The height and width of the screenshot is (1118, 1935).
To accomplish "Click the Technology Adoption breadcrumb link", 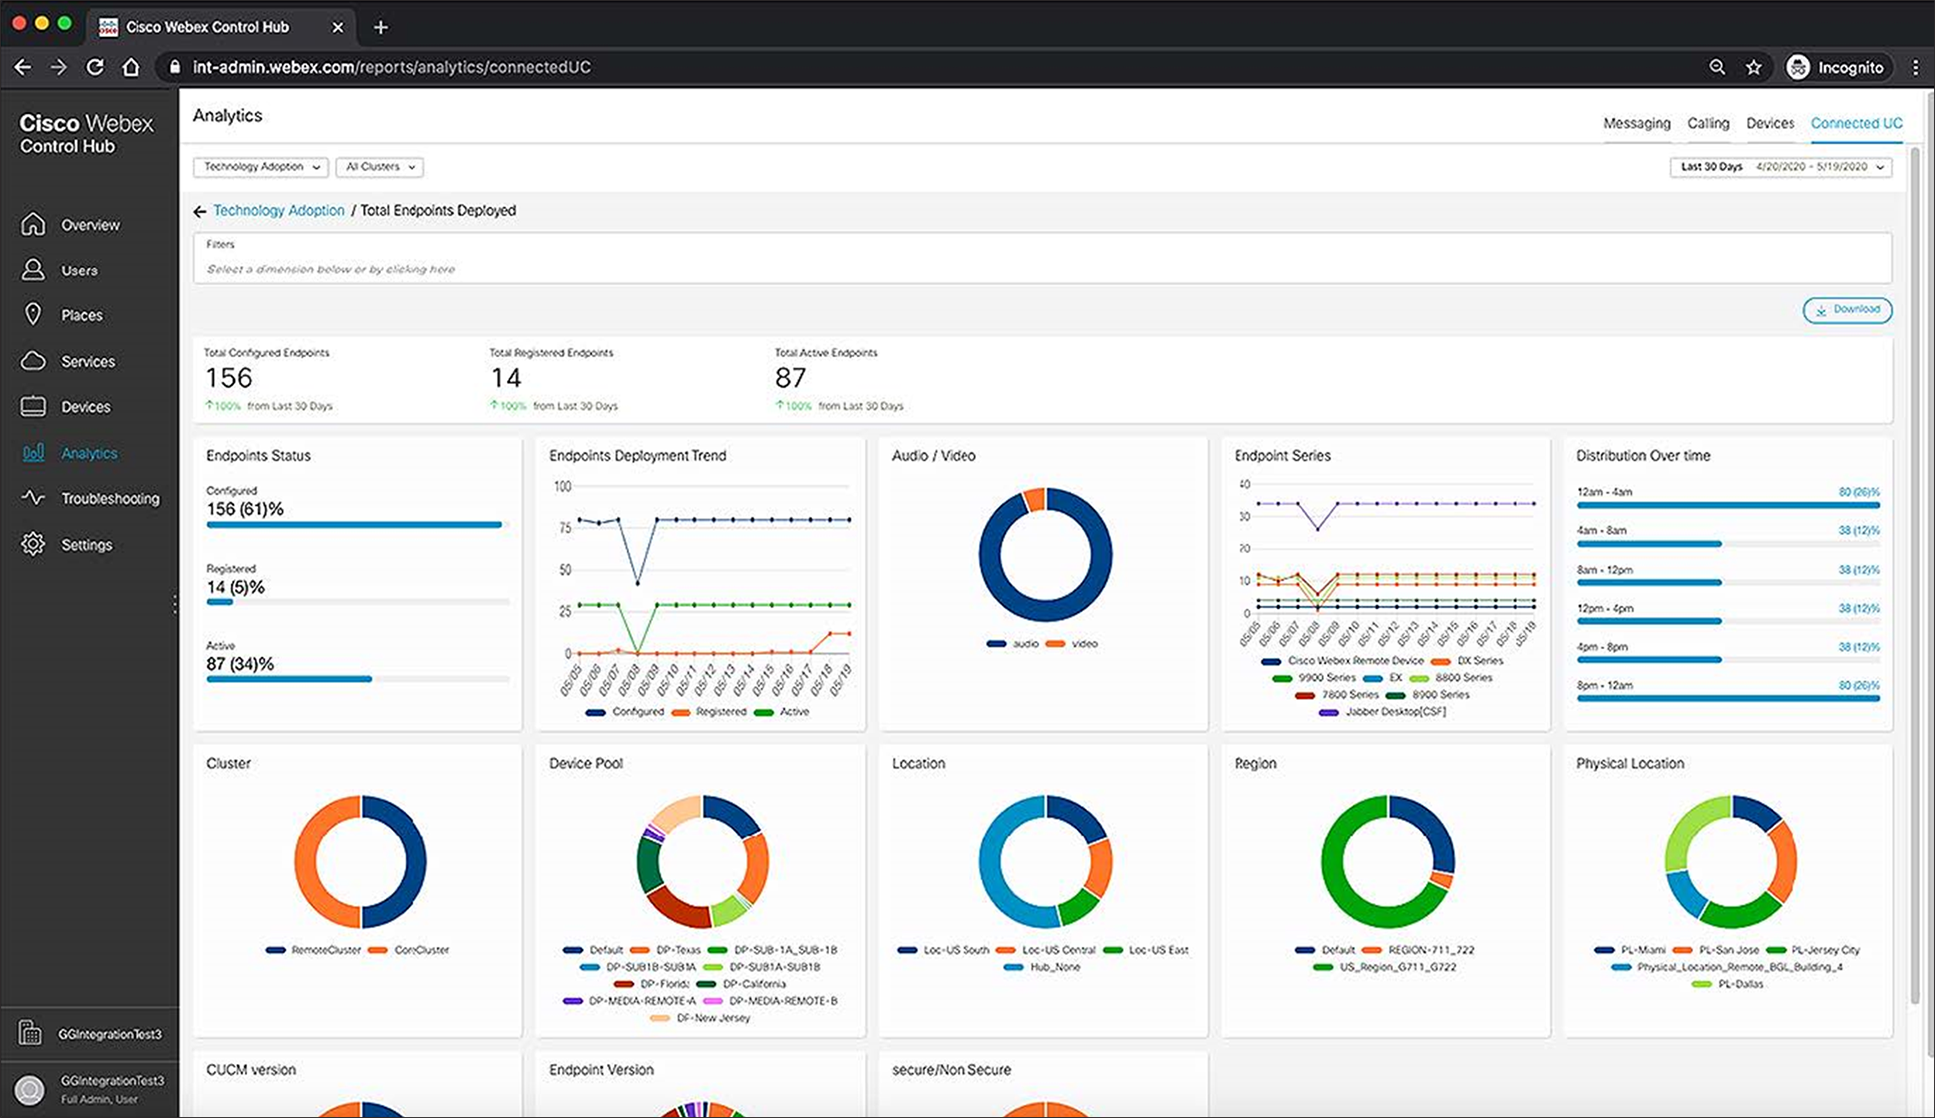I will click(277, 210).
